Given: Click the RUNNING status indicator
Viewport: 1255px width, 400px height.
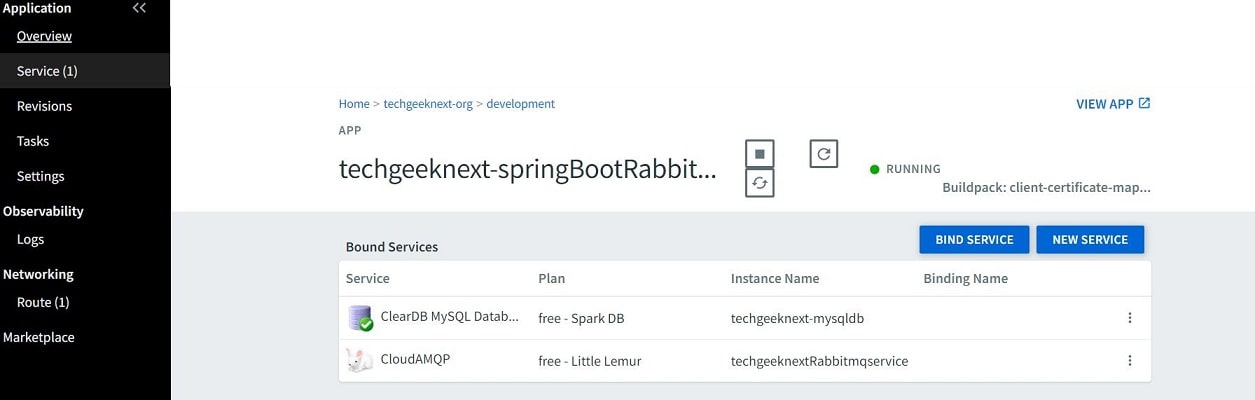Looking at the screenshot, I should pyautogui.click(x=905, y=169).
